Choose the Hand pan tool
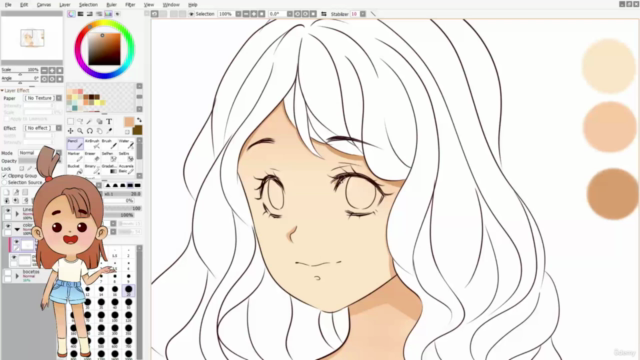The width and height of the screenshot is (640, 360). tap(100, 131)
